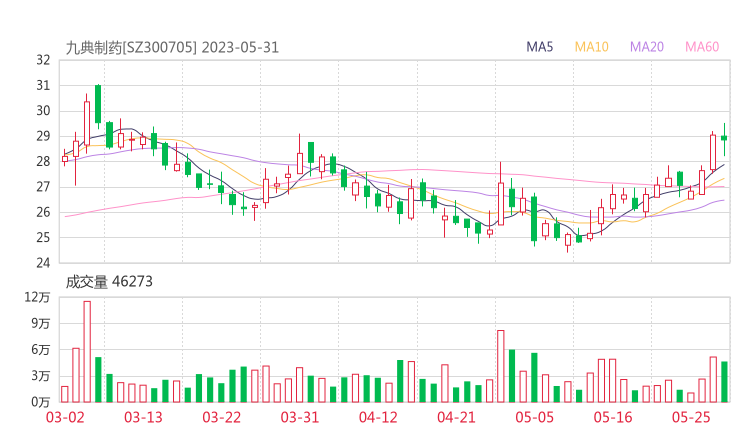Viewport: 740px width, 440px height.
Task: Click the price axis label 27
Action: [x=43, y=187]
